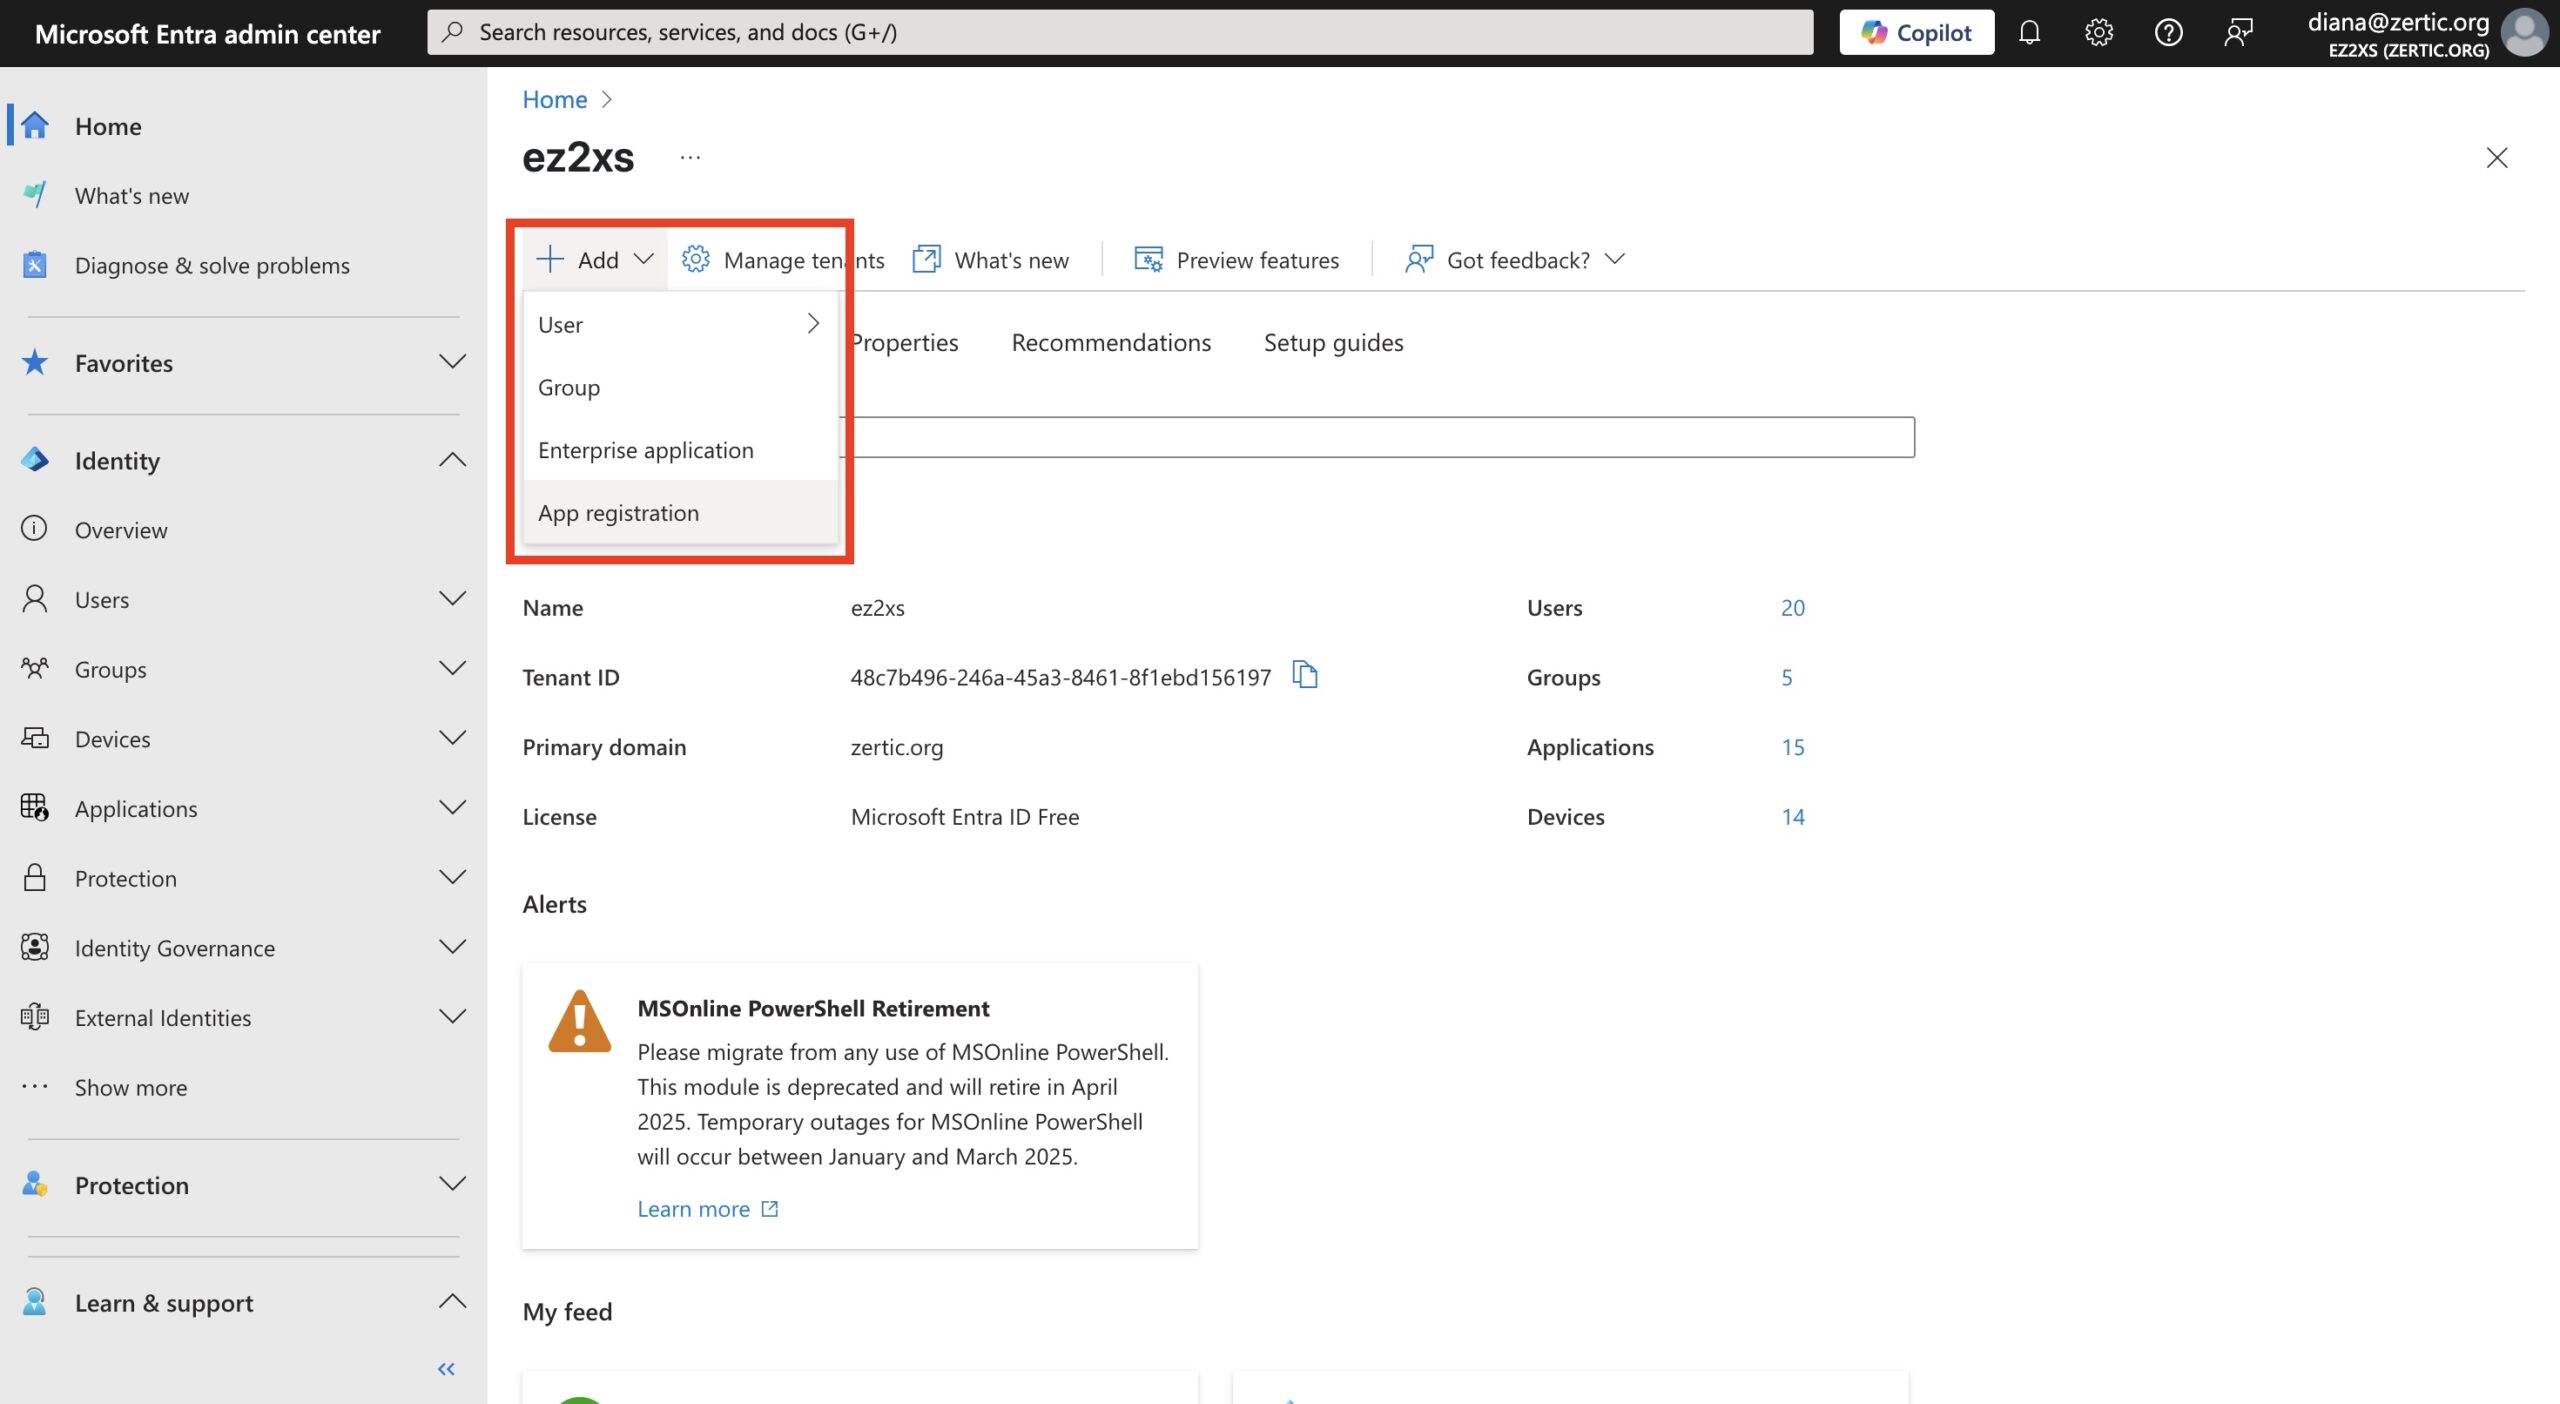Copy the Tenant ID with copy icon

pos(1304,675)
